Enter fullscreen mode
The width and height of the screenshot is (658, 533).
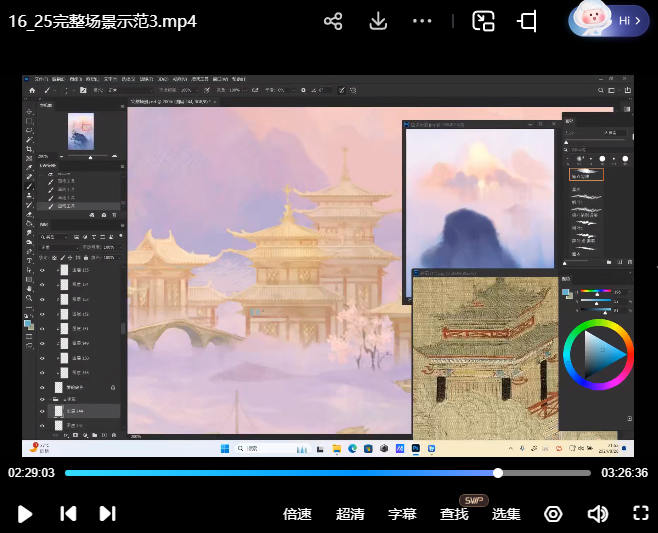pos(641,513)
